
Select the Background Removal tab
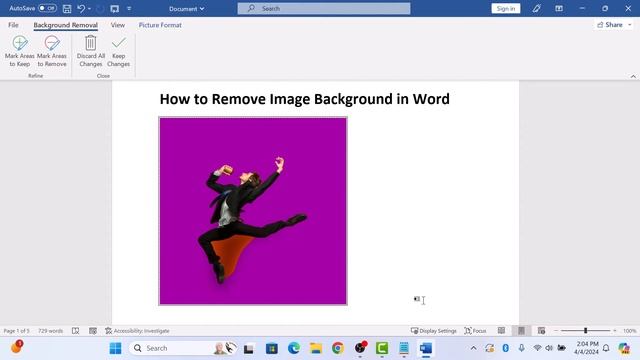coord(65,25)
